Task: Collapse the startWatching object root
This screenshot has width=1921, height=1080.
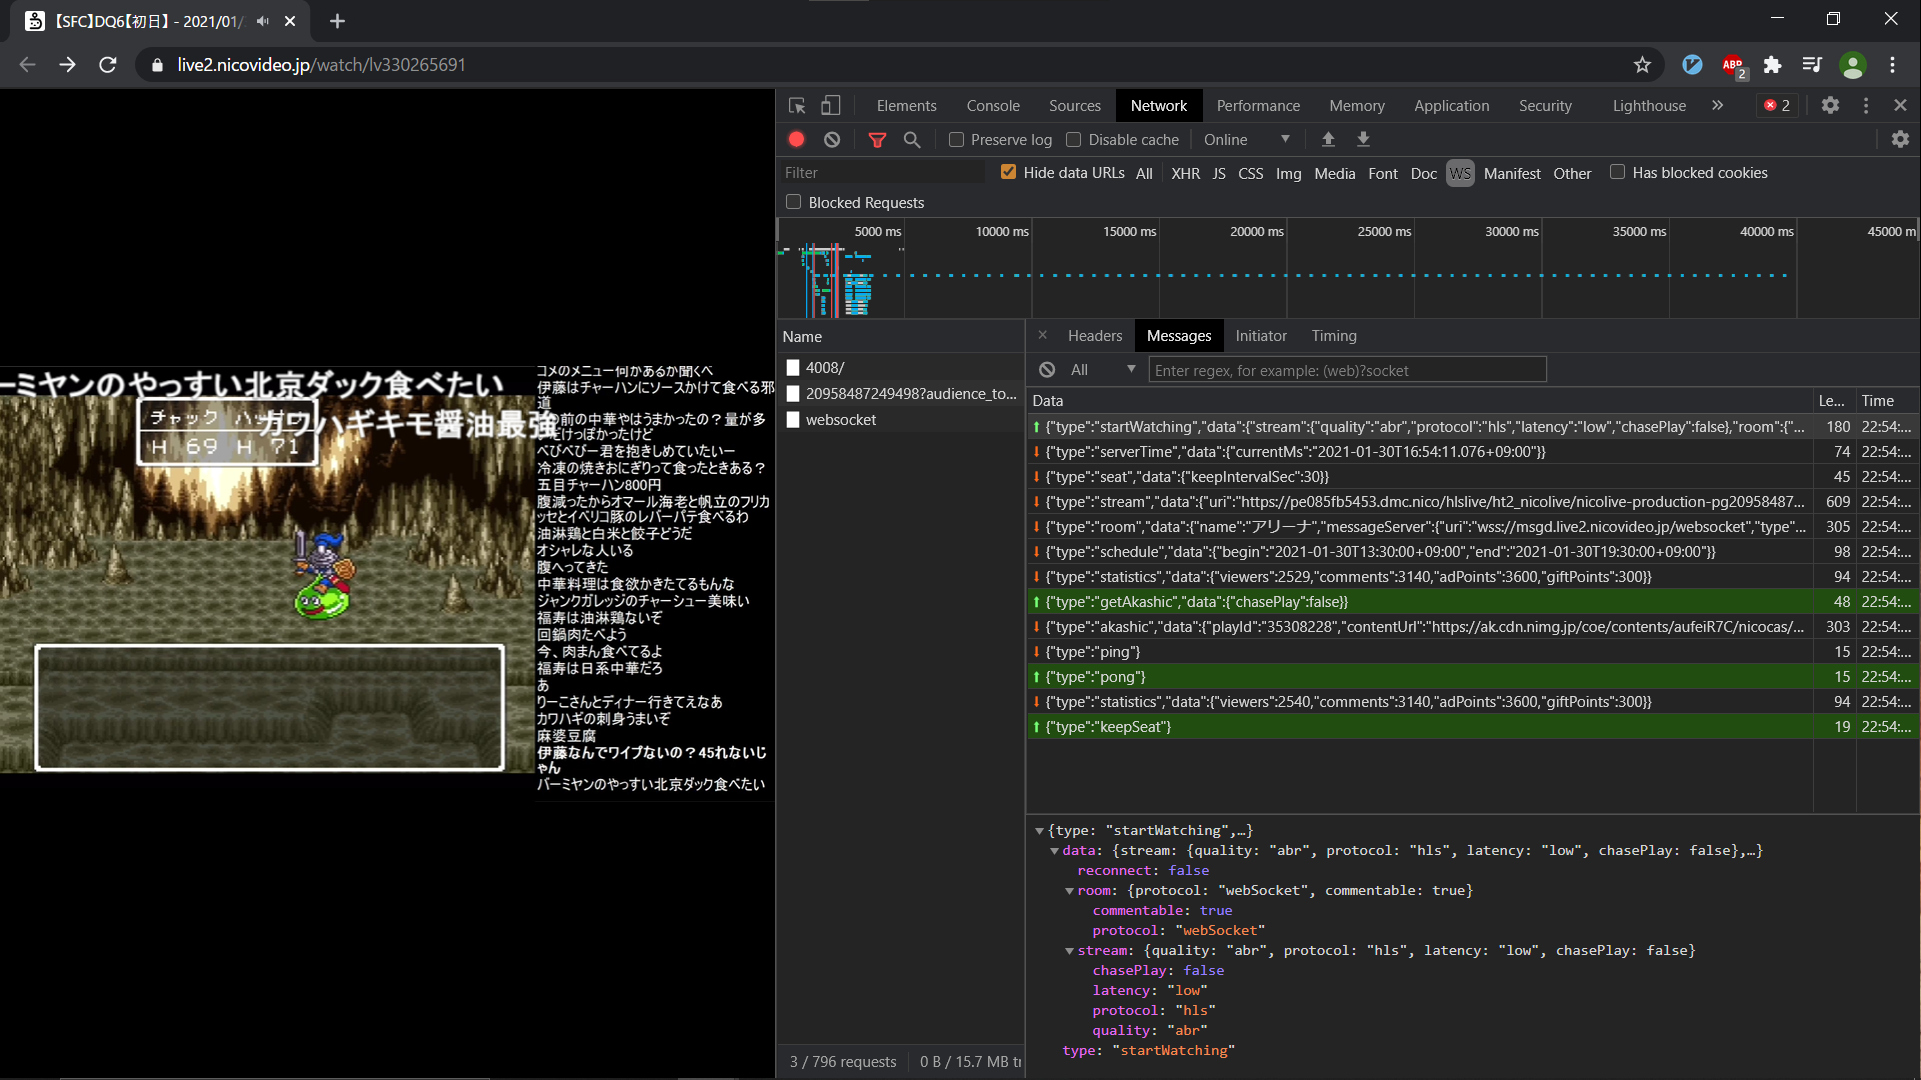Action: coord(1039,831)
